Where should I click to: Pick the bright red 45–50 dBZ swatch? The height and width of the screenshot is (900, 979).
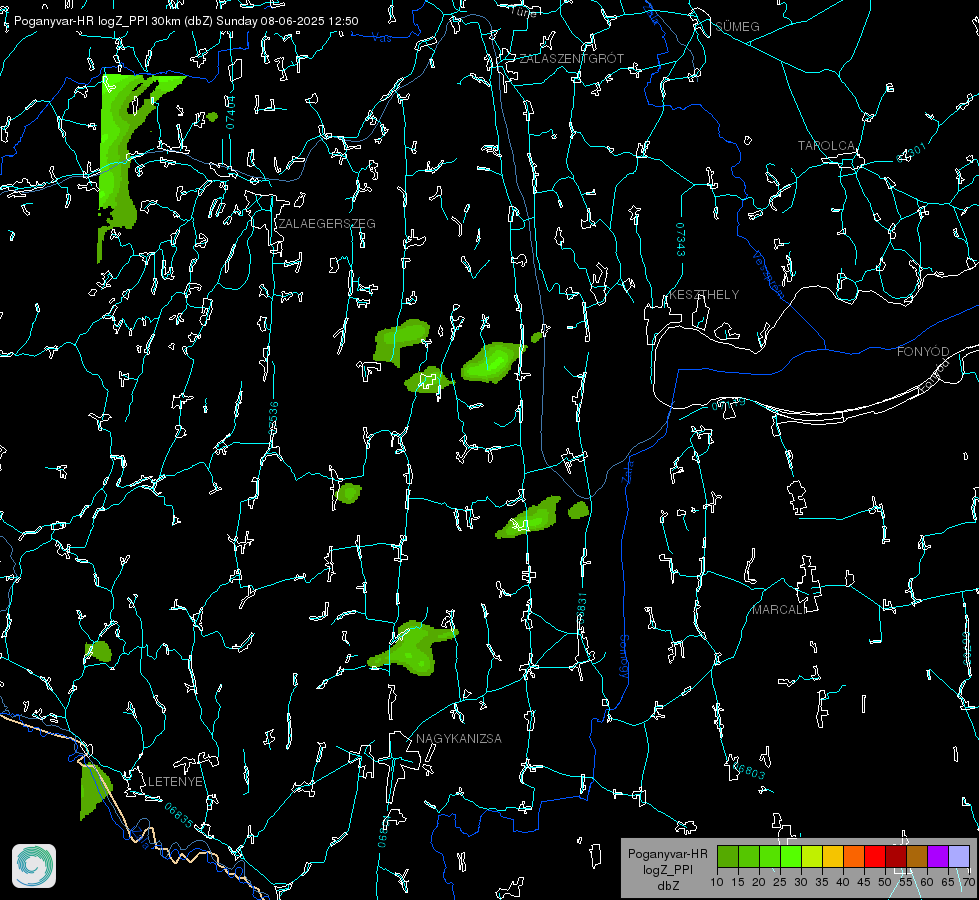875,857
